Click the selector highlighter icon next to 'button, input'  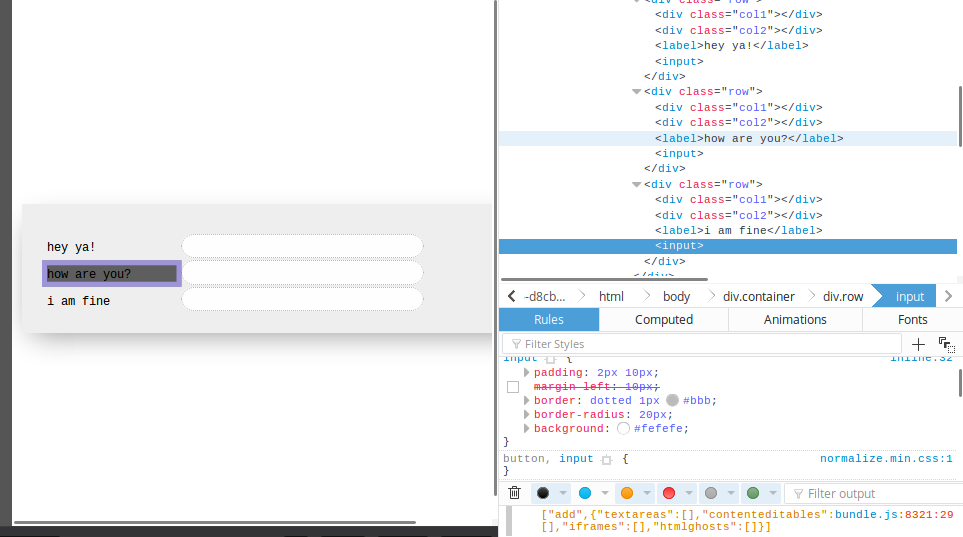click(x=606, y=460)
